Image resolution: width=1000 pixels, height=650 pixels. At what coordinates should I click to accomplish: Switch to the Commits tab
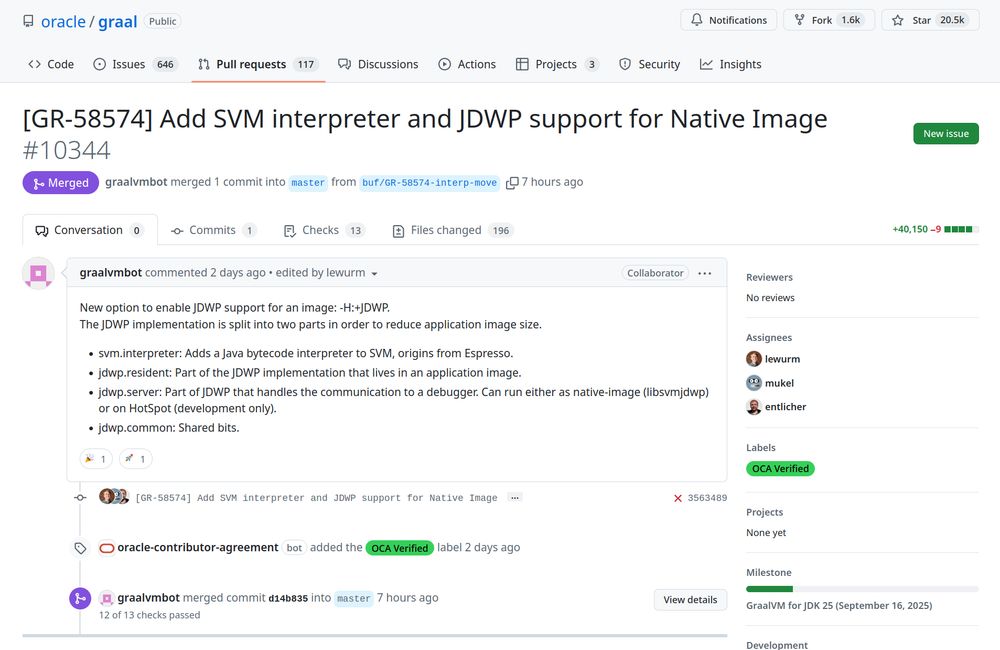(214, 230)
